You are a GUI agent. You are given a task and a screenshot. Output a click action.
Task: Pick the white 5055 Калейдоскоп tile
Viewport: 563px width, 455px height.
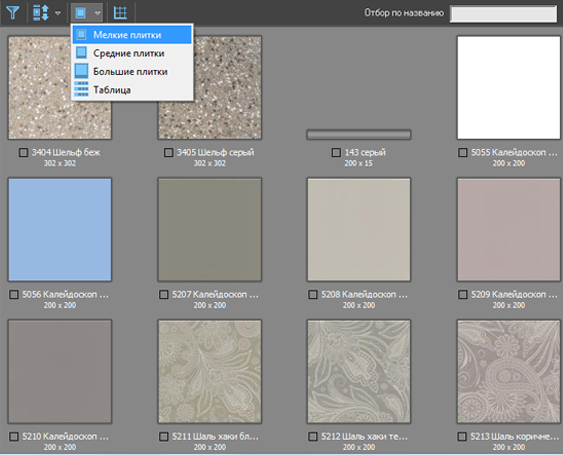tap(508, 88)
